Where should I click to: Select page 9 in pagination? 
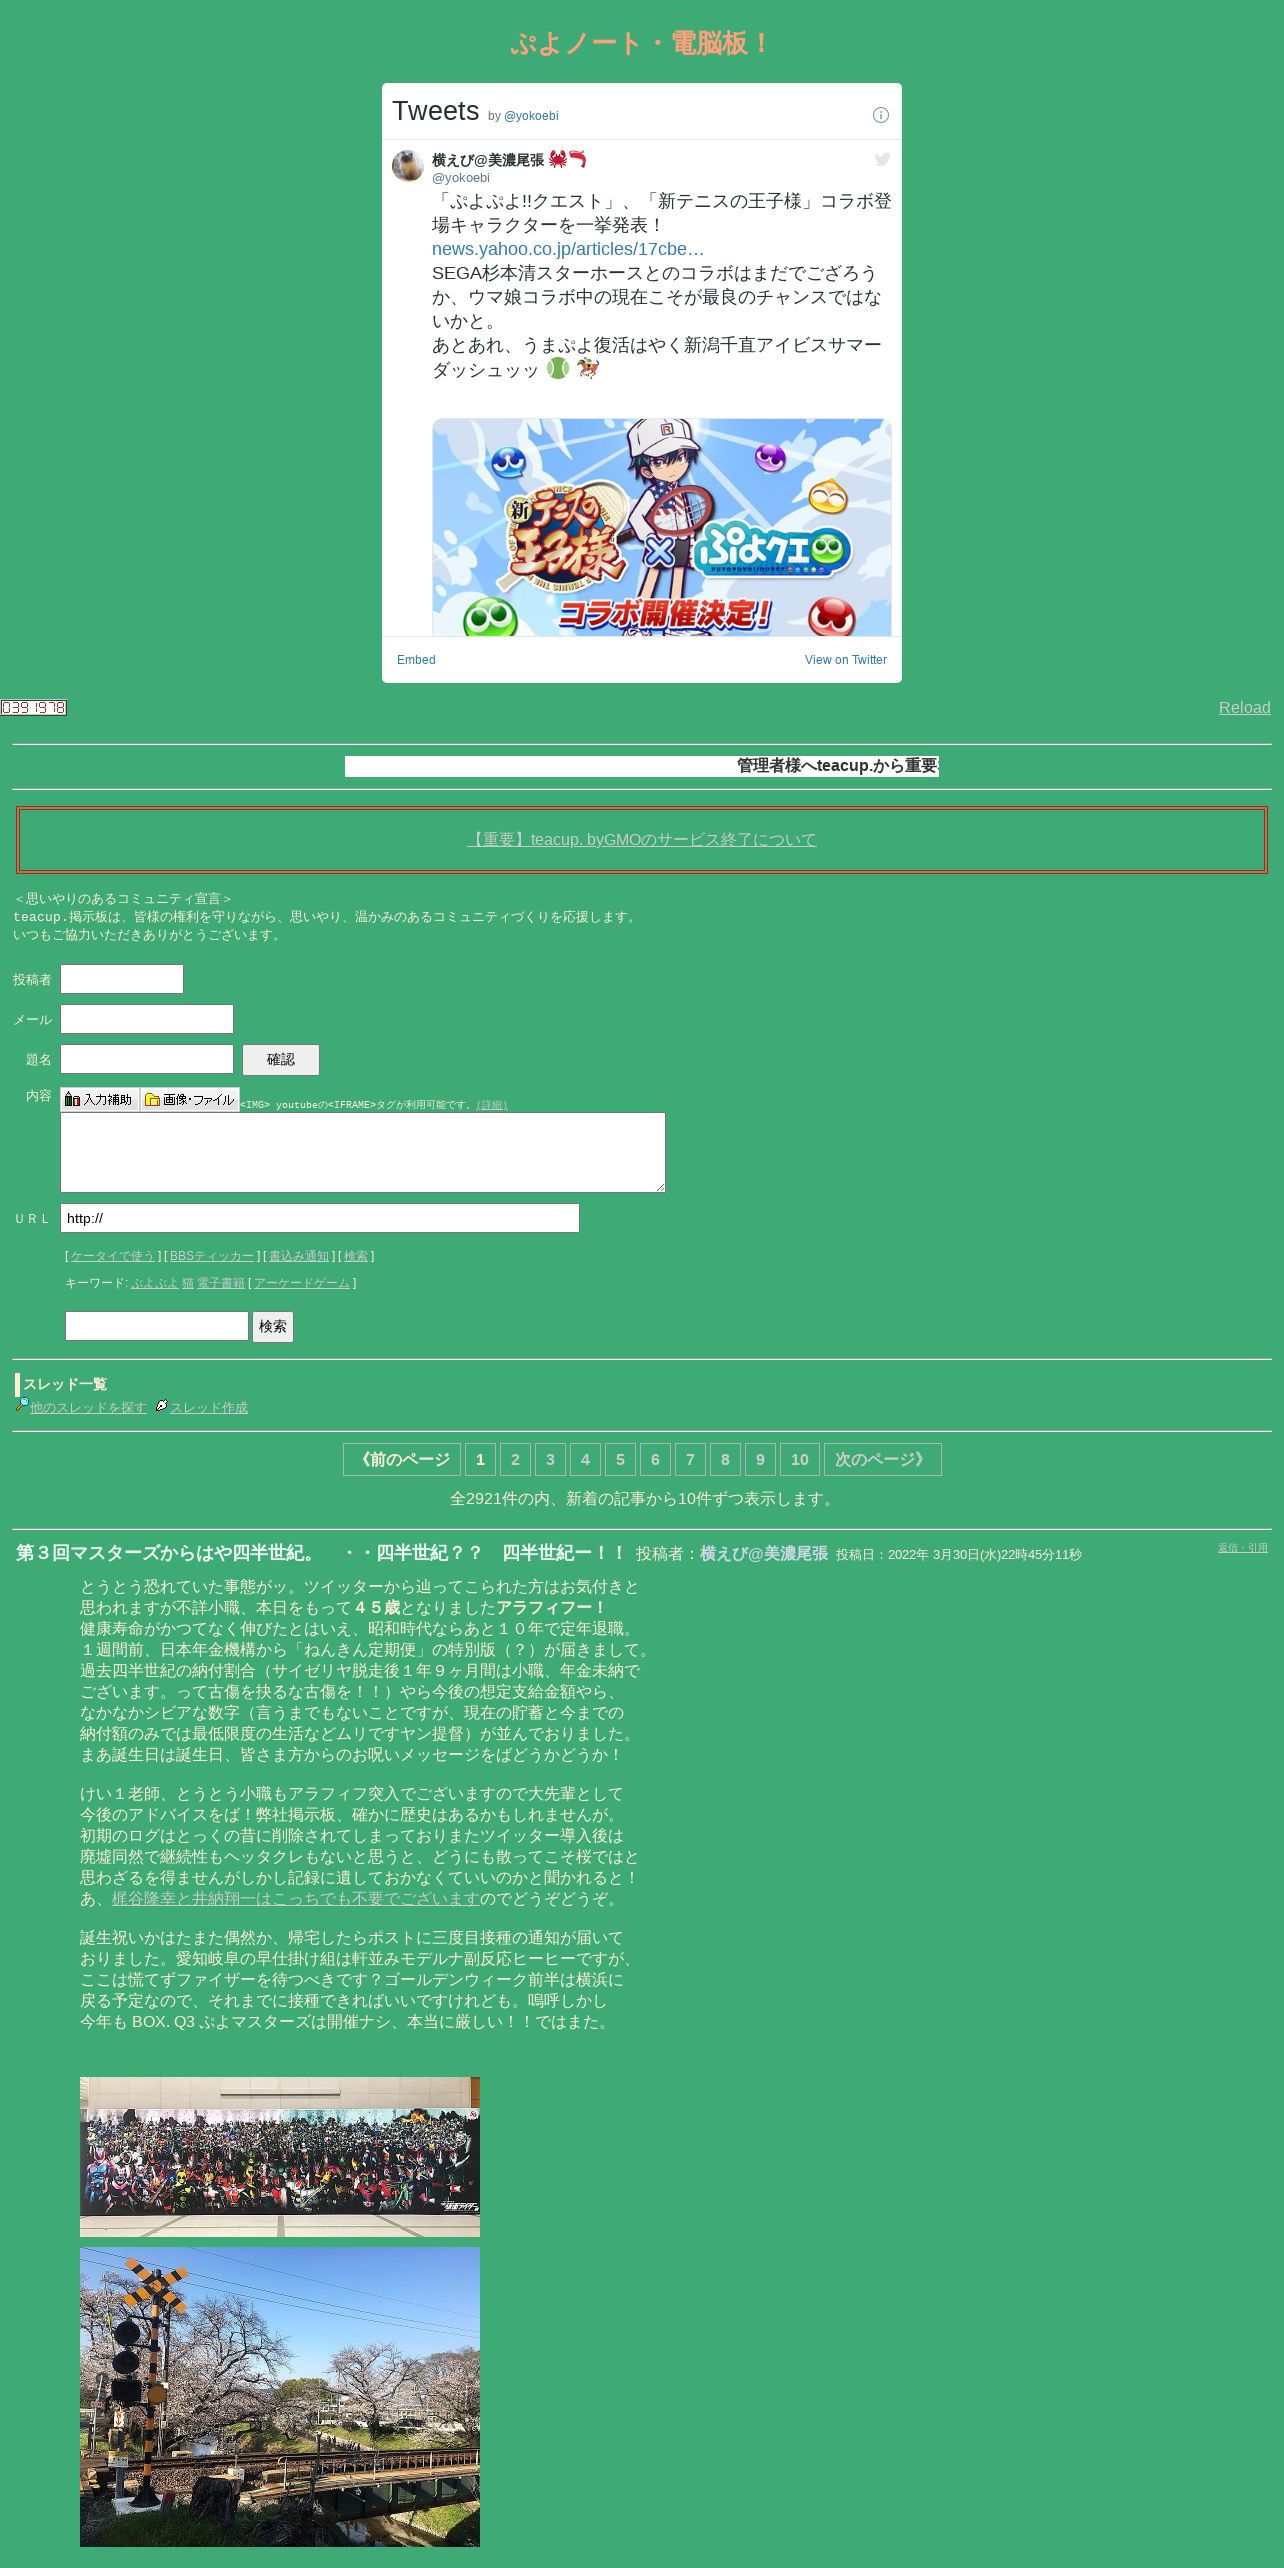[x=760, y=1460]
